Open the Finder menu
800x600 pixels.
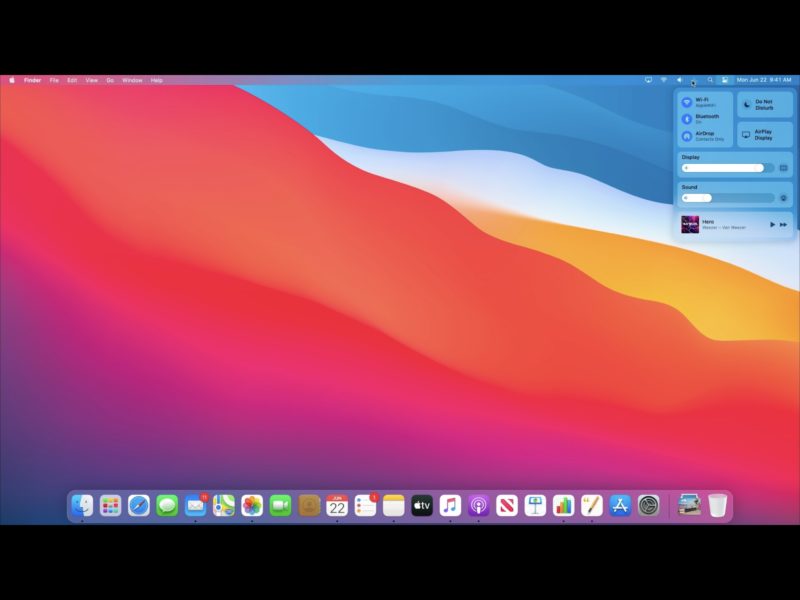click(33, 80)
